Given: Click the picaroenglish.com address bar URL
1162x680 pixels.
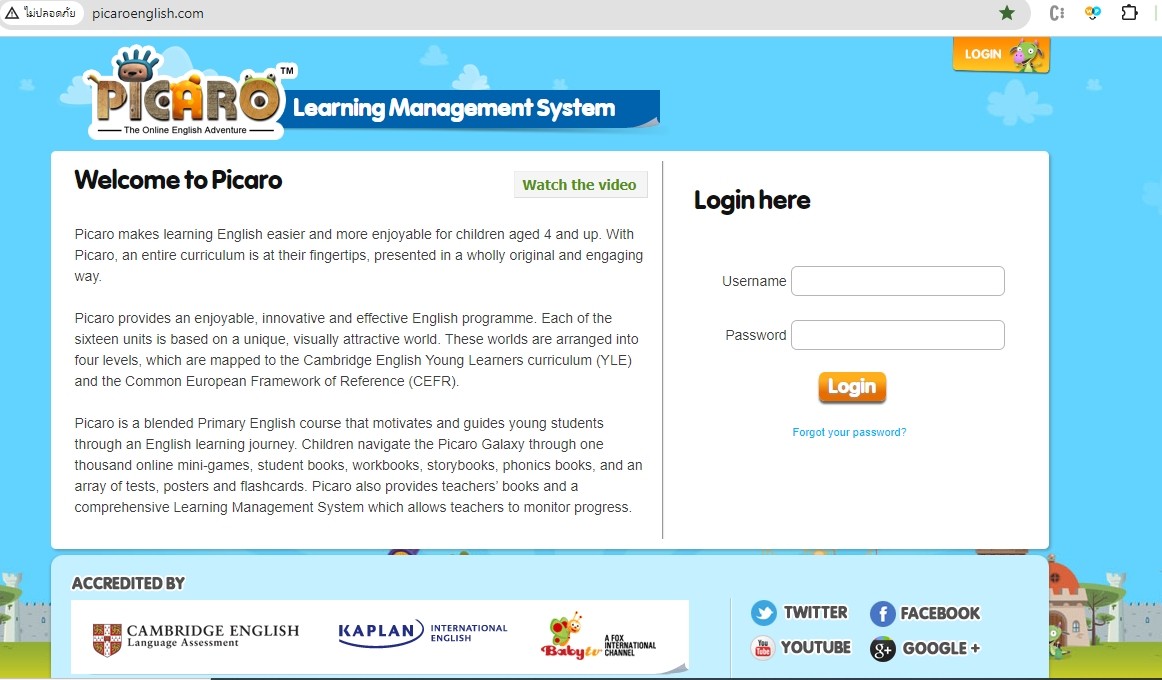Looking at the screenshot, I should (x=148, y=13).
